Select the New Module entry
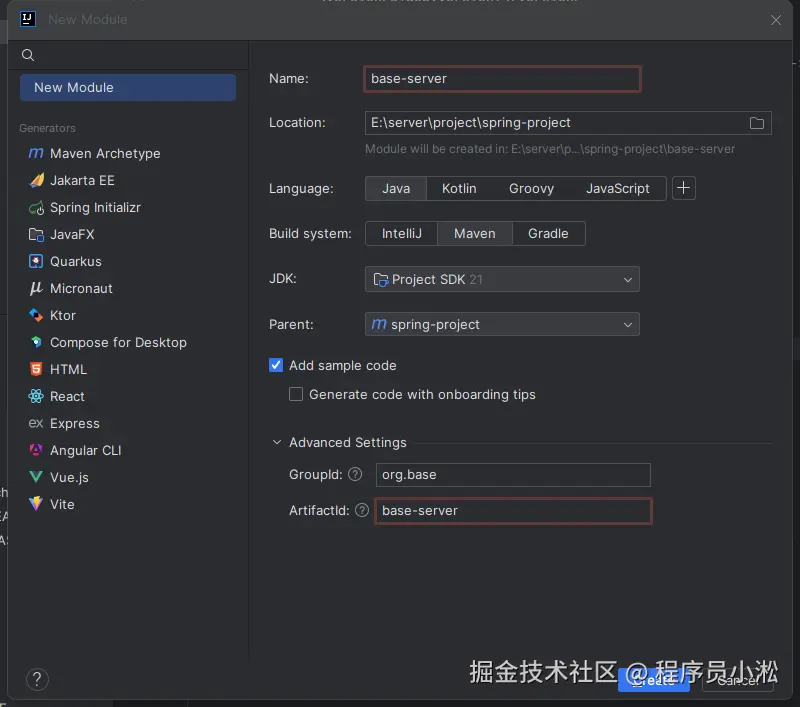The width and height of the screenshot is (800, 707). click(x=128, y=87)
